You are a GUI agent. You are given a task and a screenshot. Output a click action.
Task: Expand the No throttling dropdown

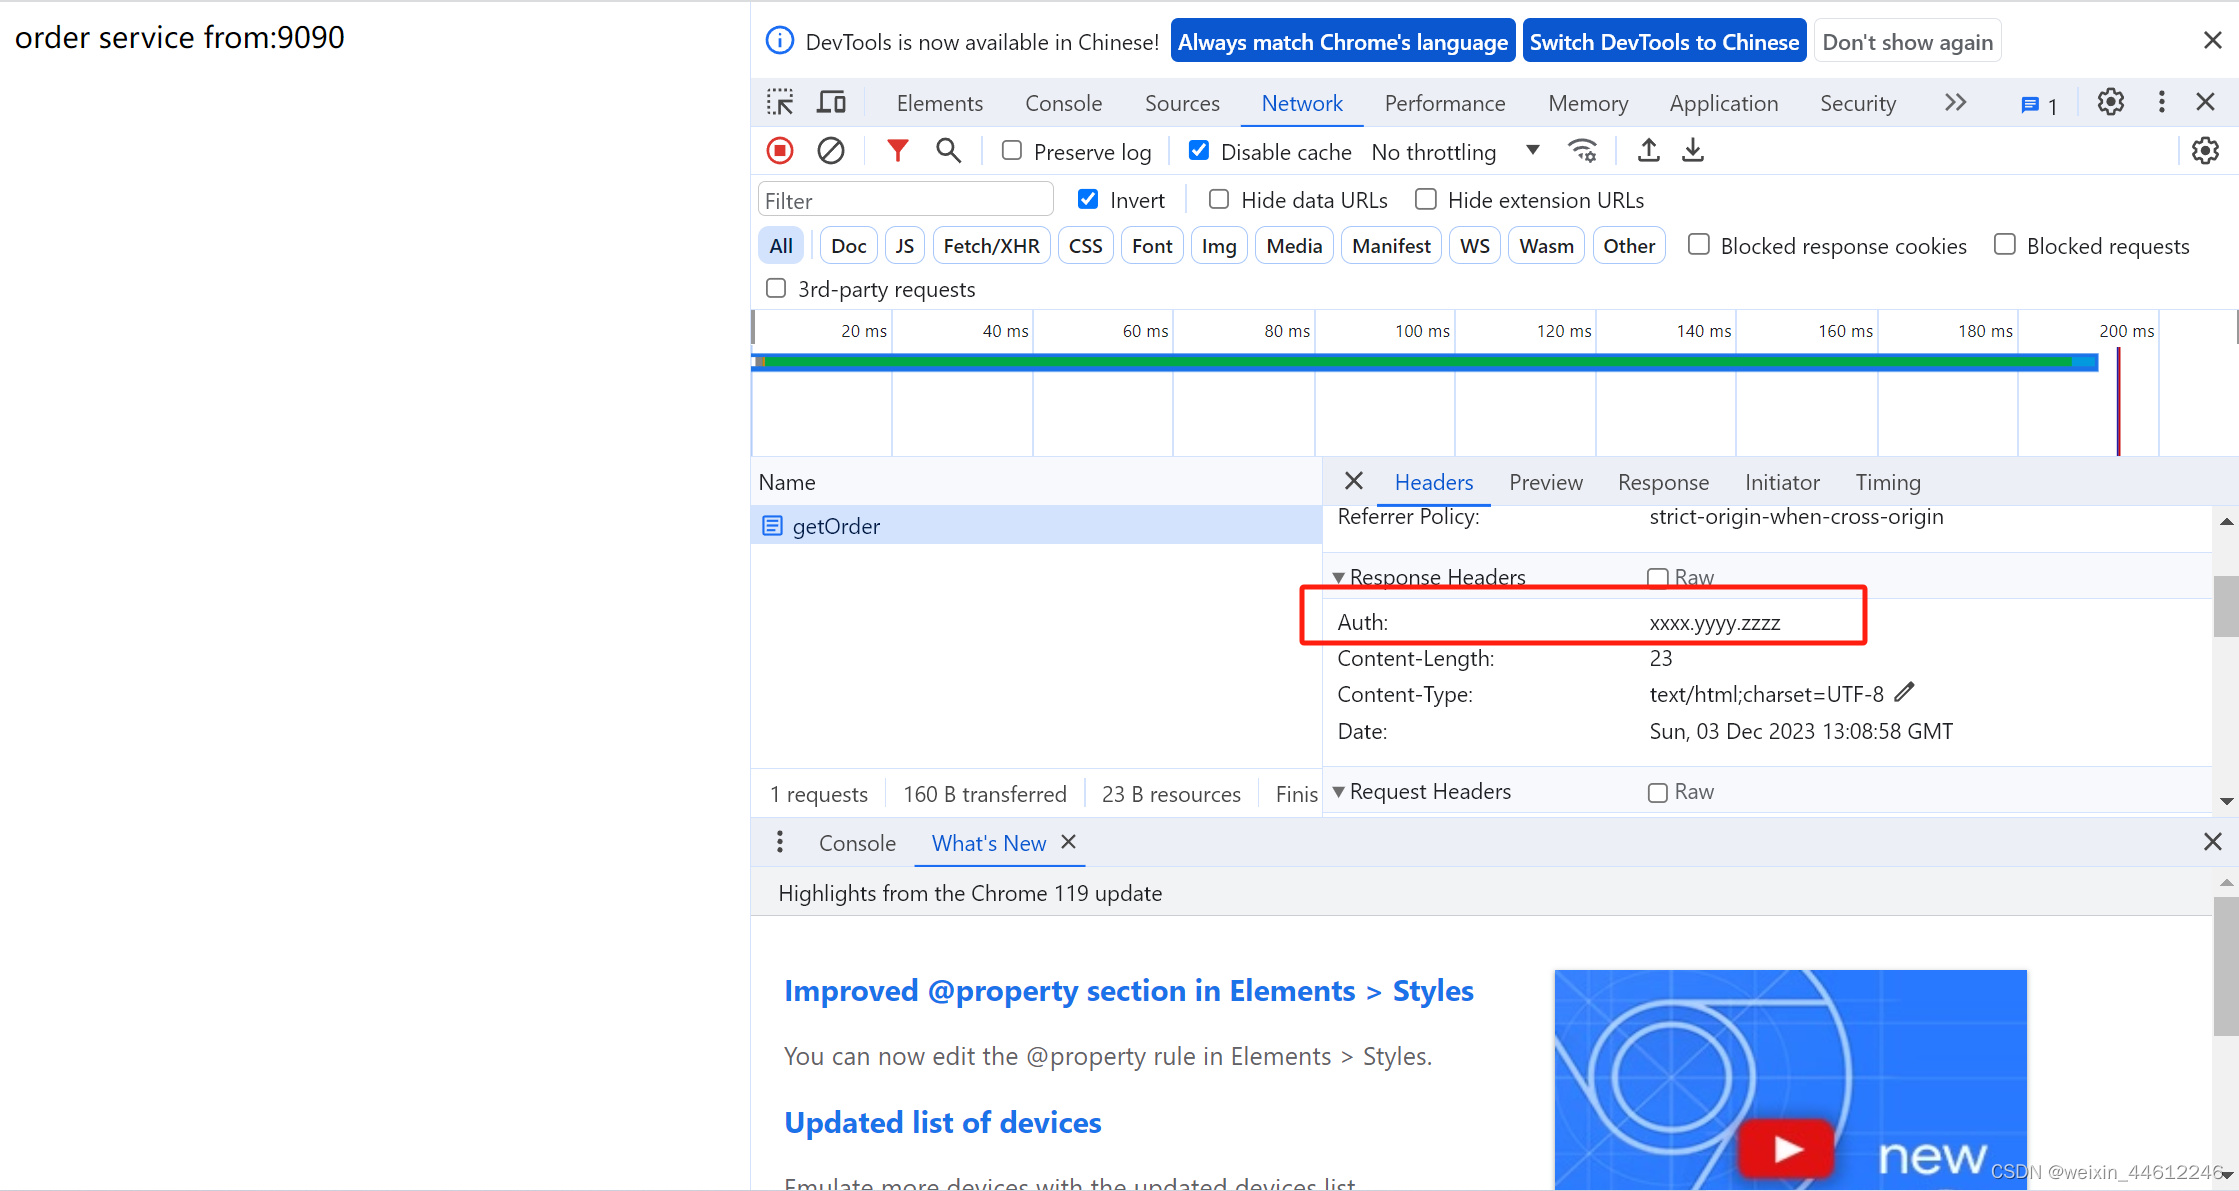[1533, 151]
